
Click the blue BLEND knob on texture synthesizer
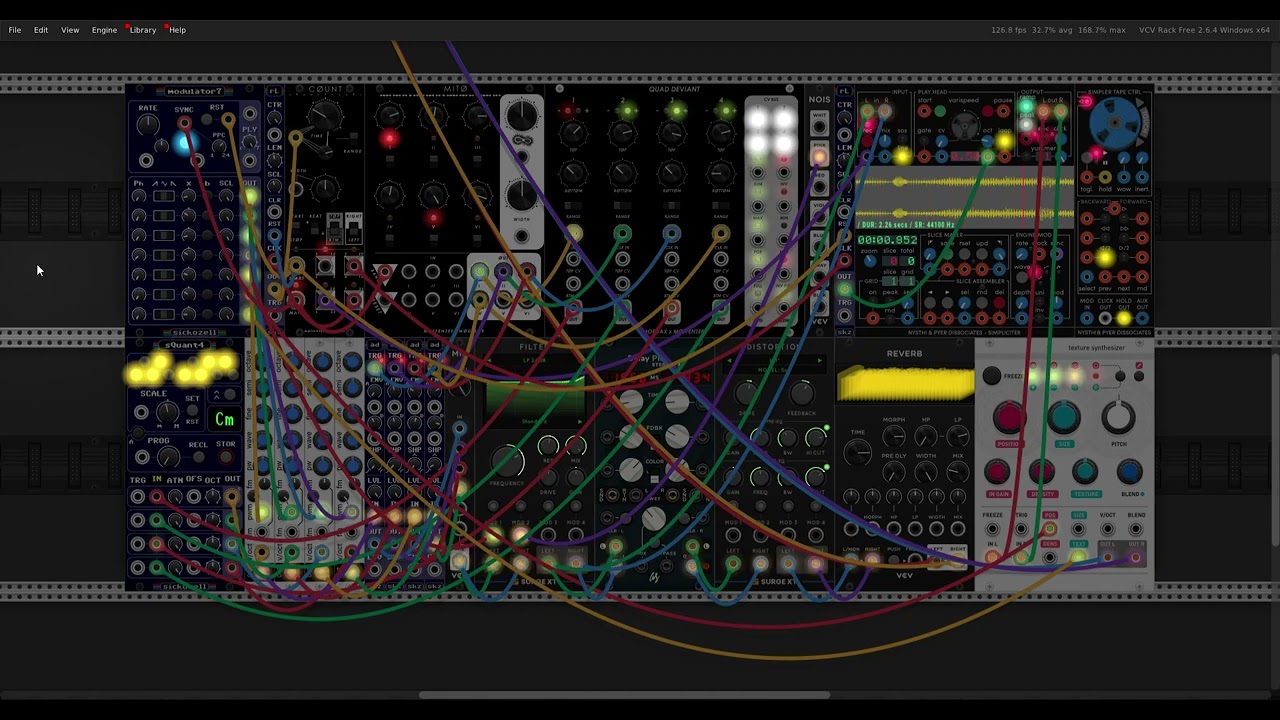[1130, 471]
